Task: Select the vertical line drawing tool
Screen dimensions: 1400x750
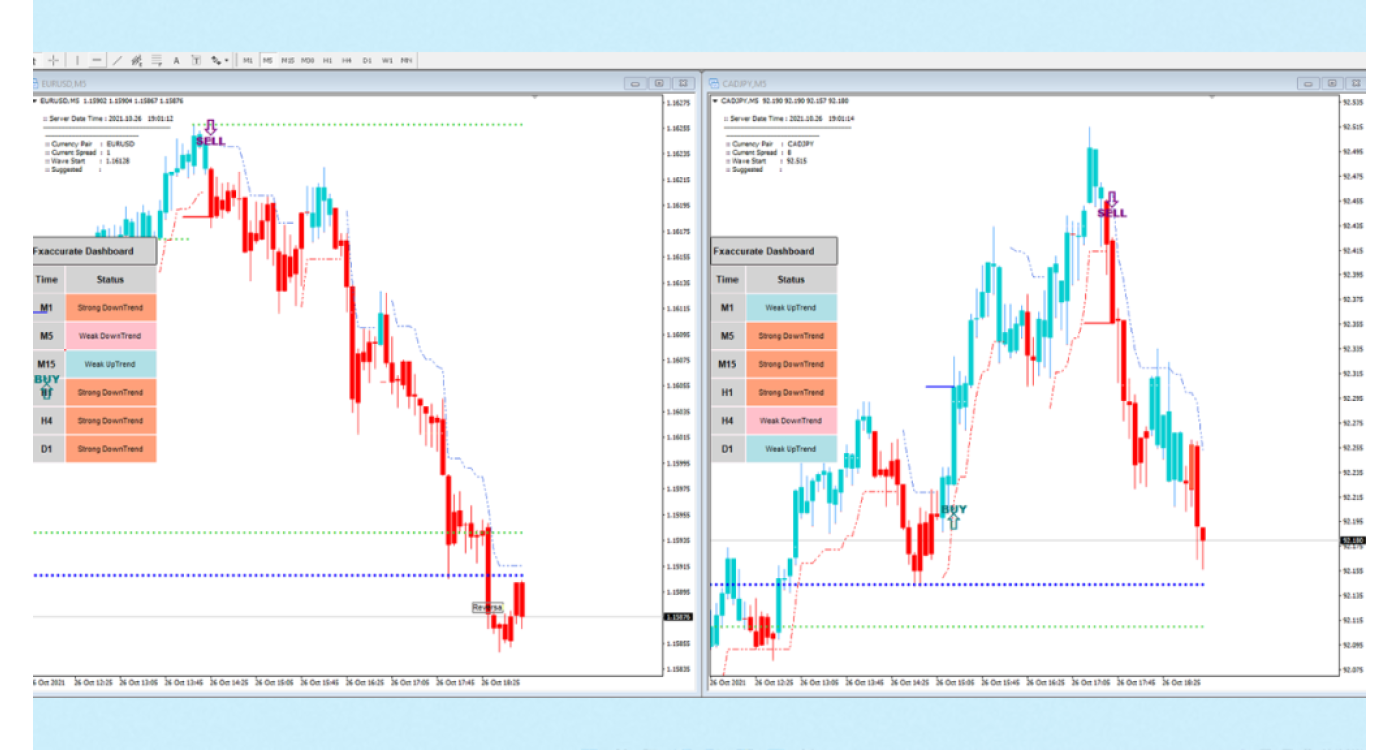Action: pyautogui.click(x=77, y=60)
